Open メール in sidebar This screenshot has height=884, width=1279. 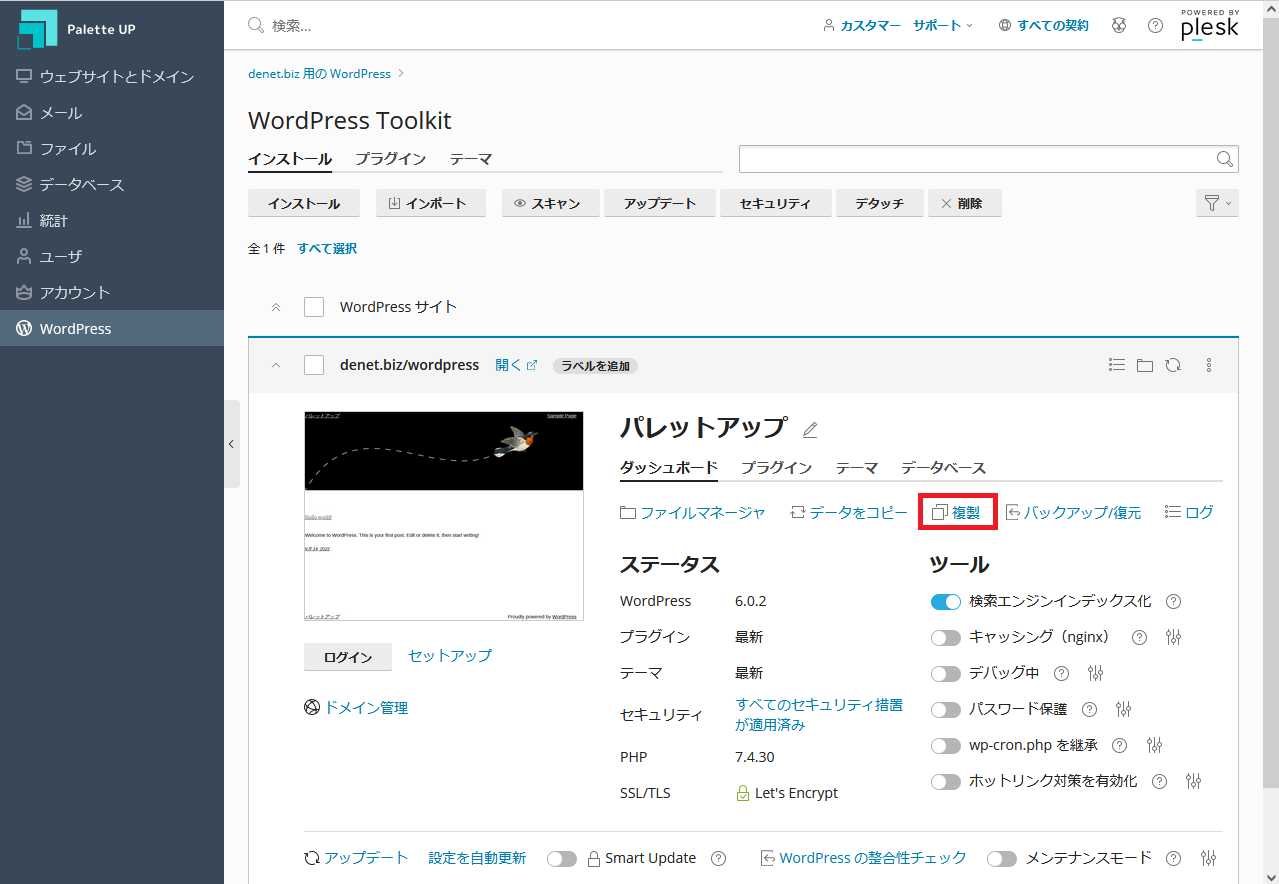pos(112,112)
